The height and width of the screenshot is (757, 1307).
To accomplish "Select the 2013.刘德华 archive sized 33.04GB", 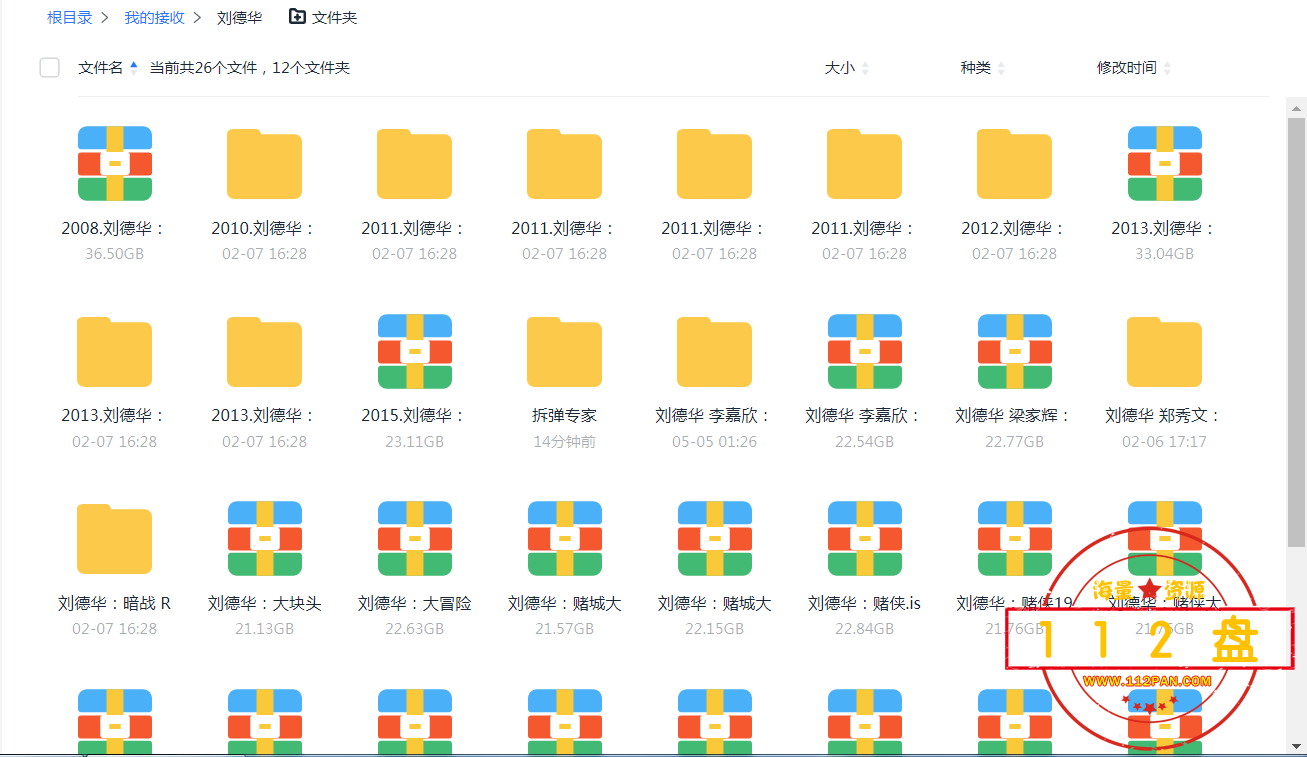I will click(x=1164, y=164).
